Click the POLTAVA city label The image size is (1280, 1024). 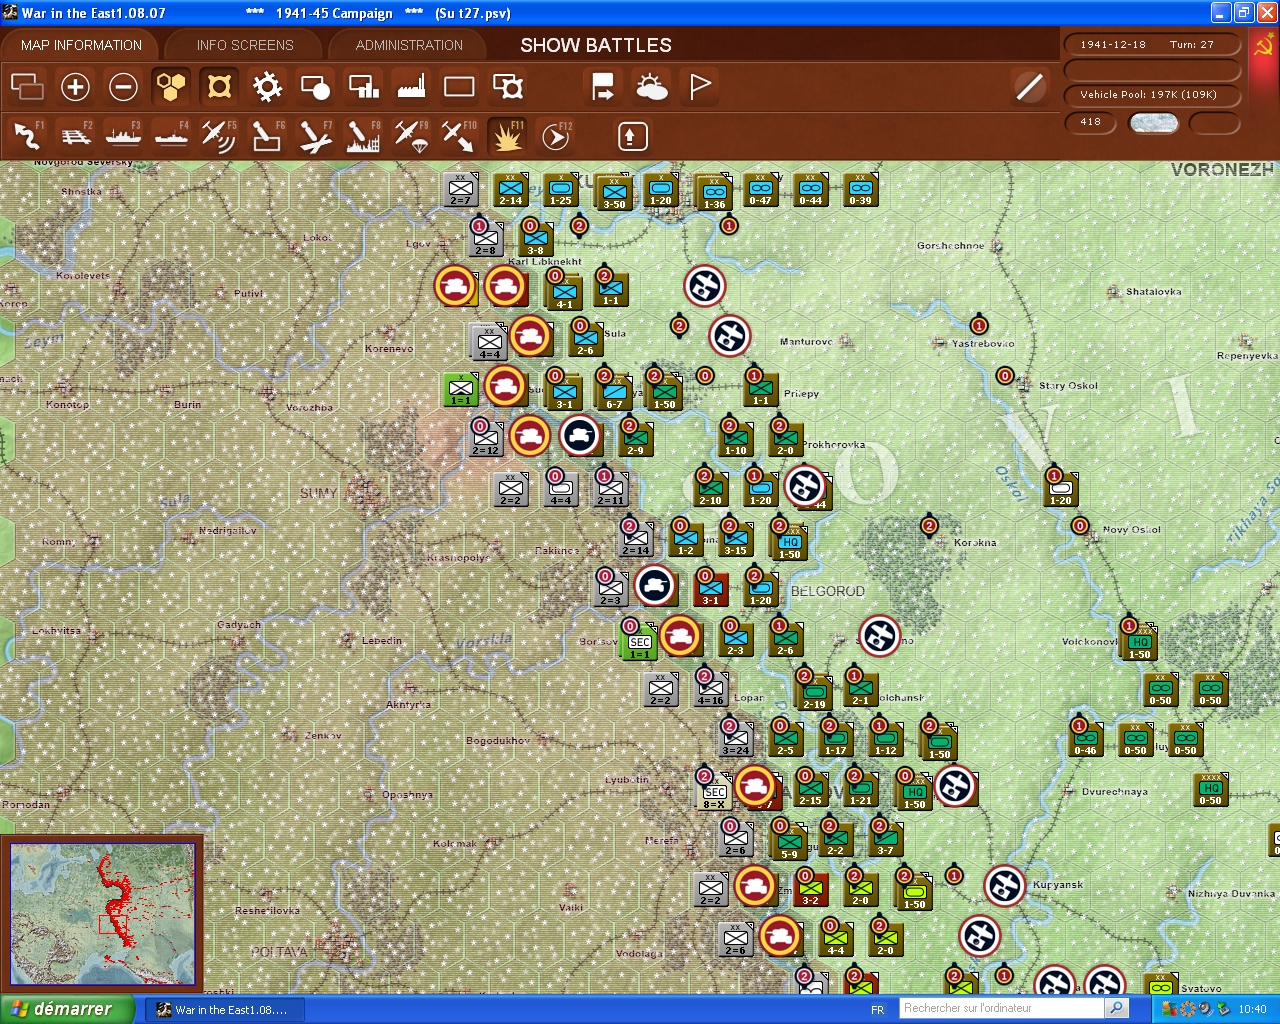(x=279, y=952)
